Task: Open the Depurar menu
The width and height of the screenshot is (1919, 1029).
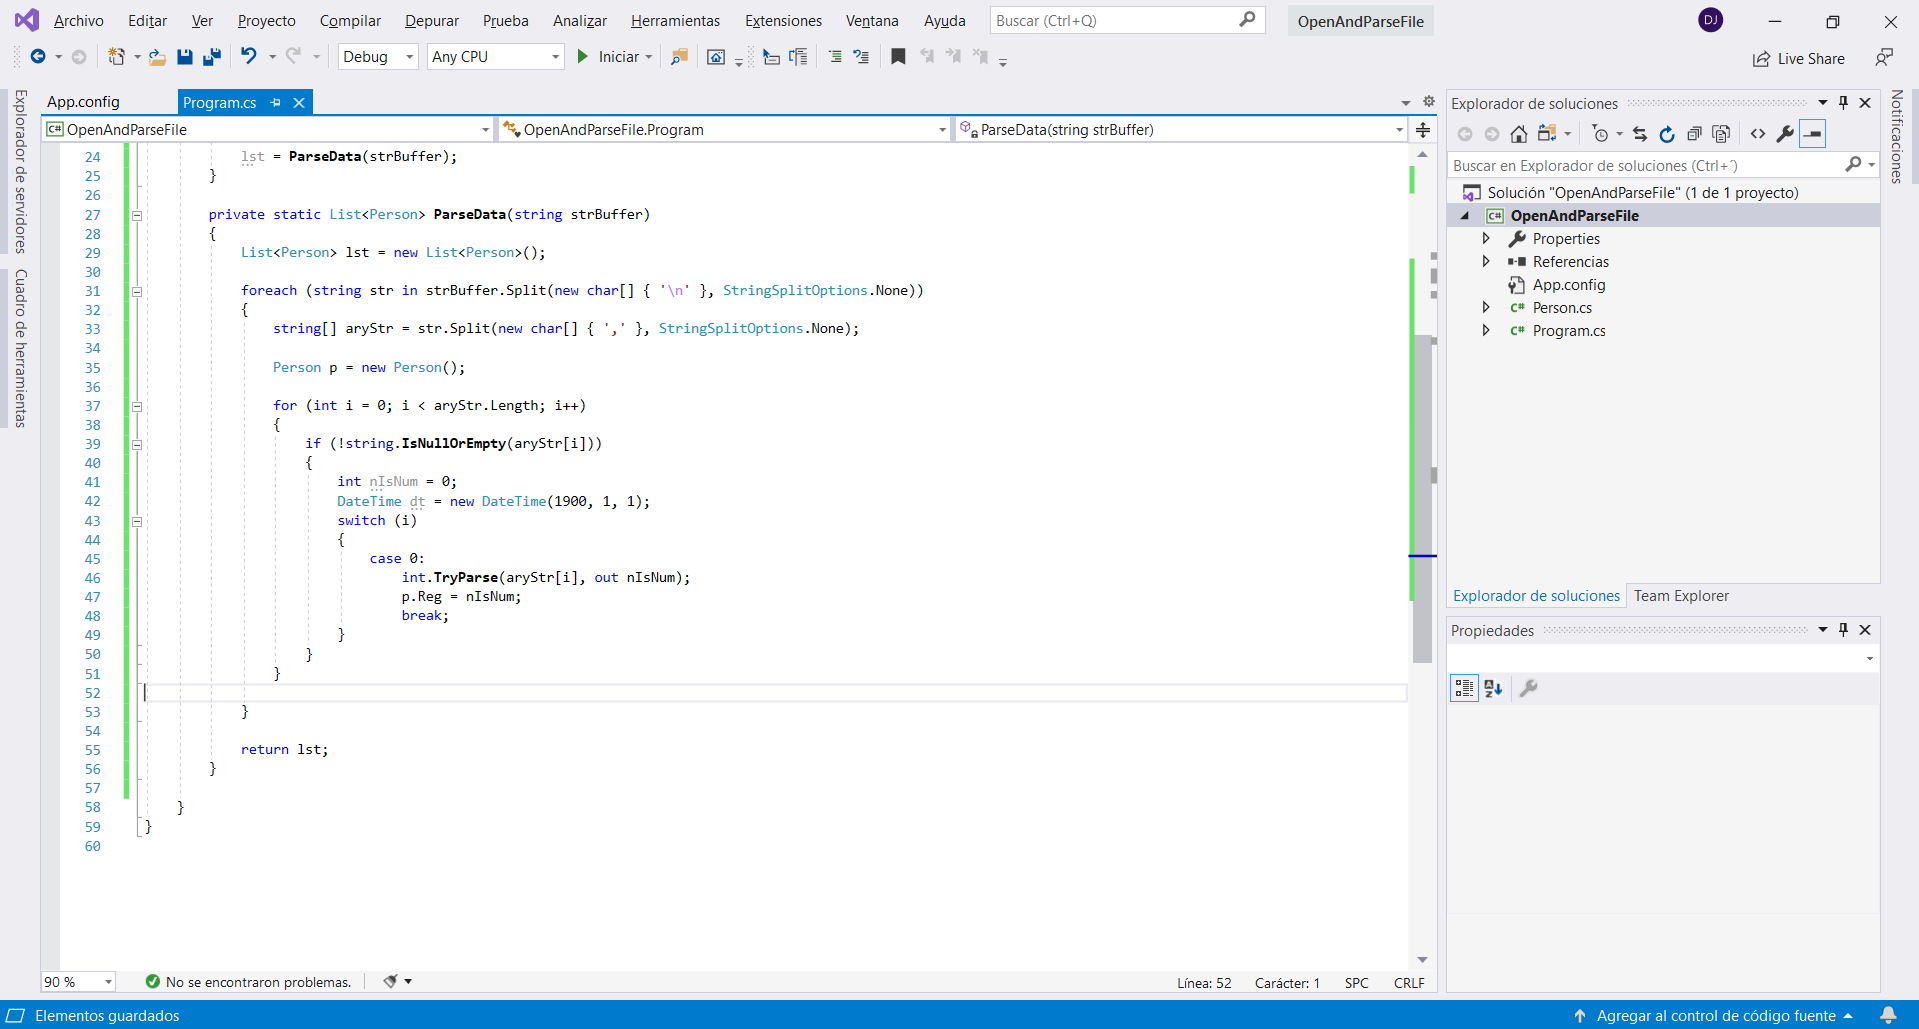Action: pos(431,21)
